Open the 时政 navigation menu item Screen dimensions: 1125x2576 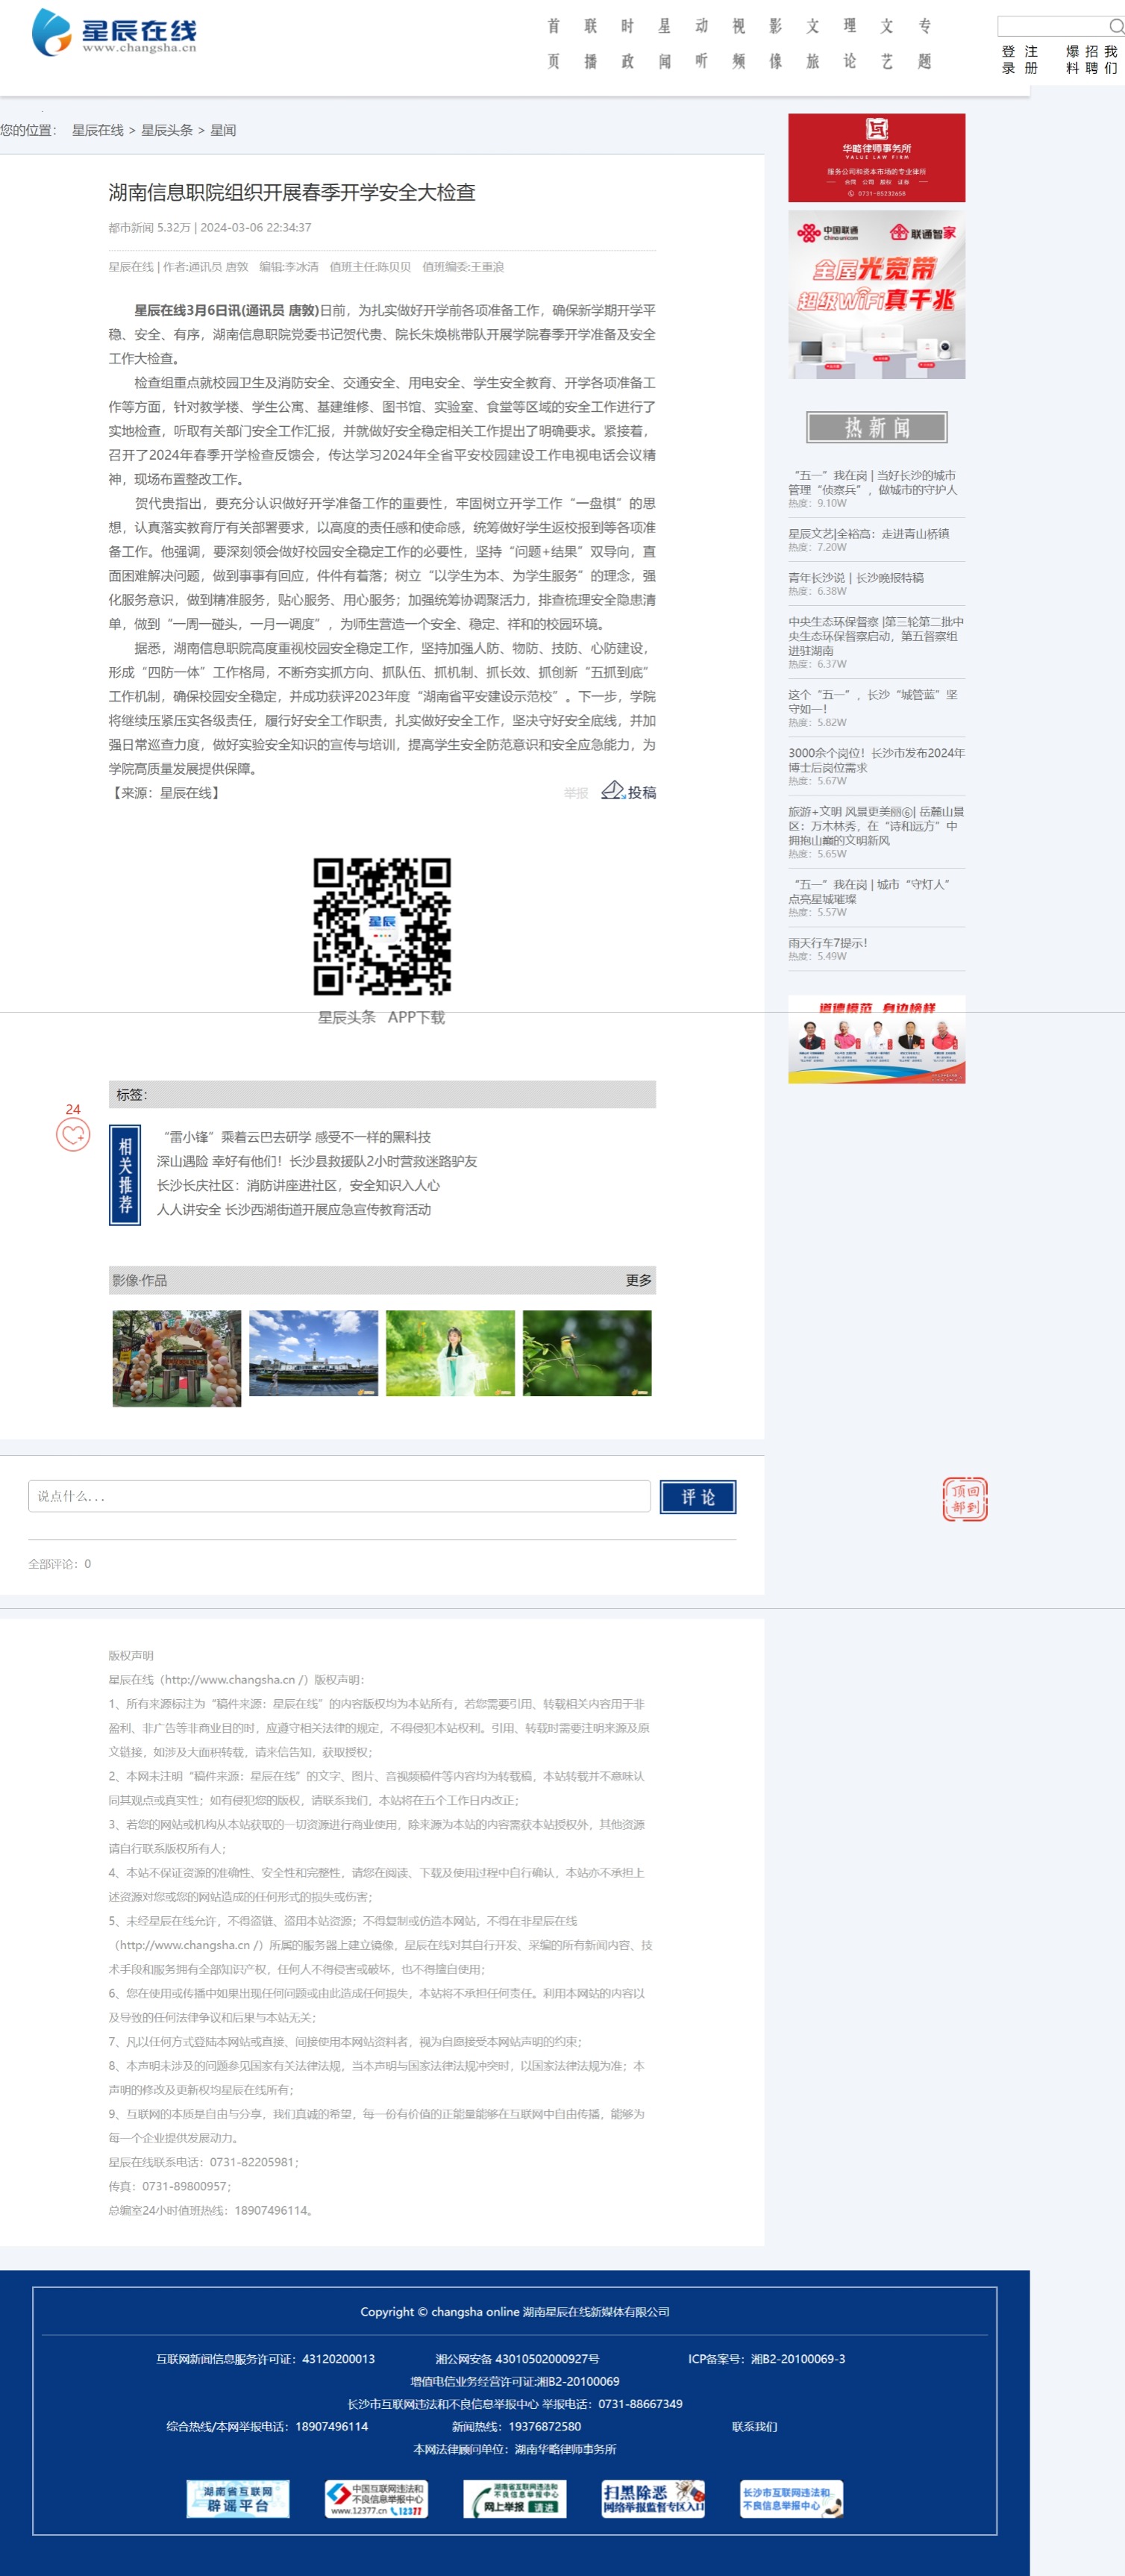(627, 44)
